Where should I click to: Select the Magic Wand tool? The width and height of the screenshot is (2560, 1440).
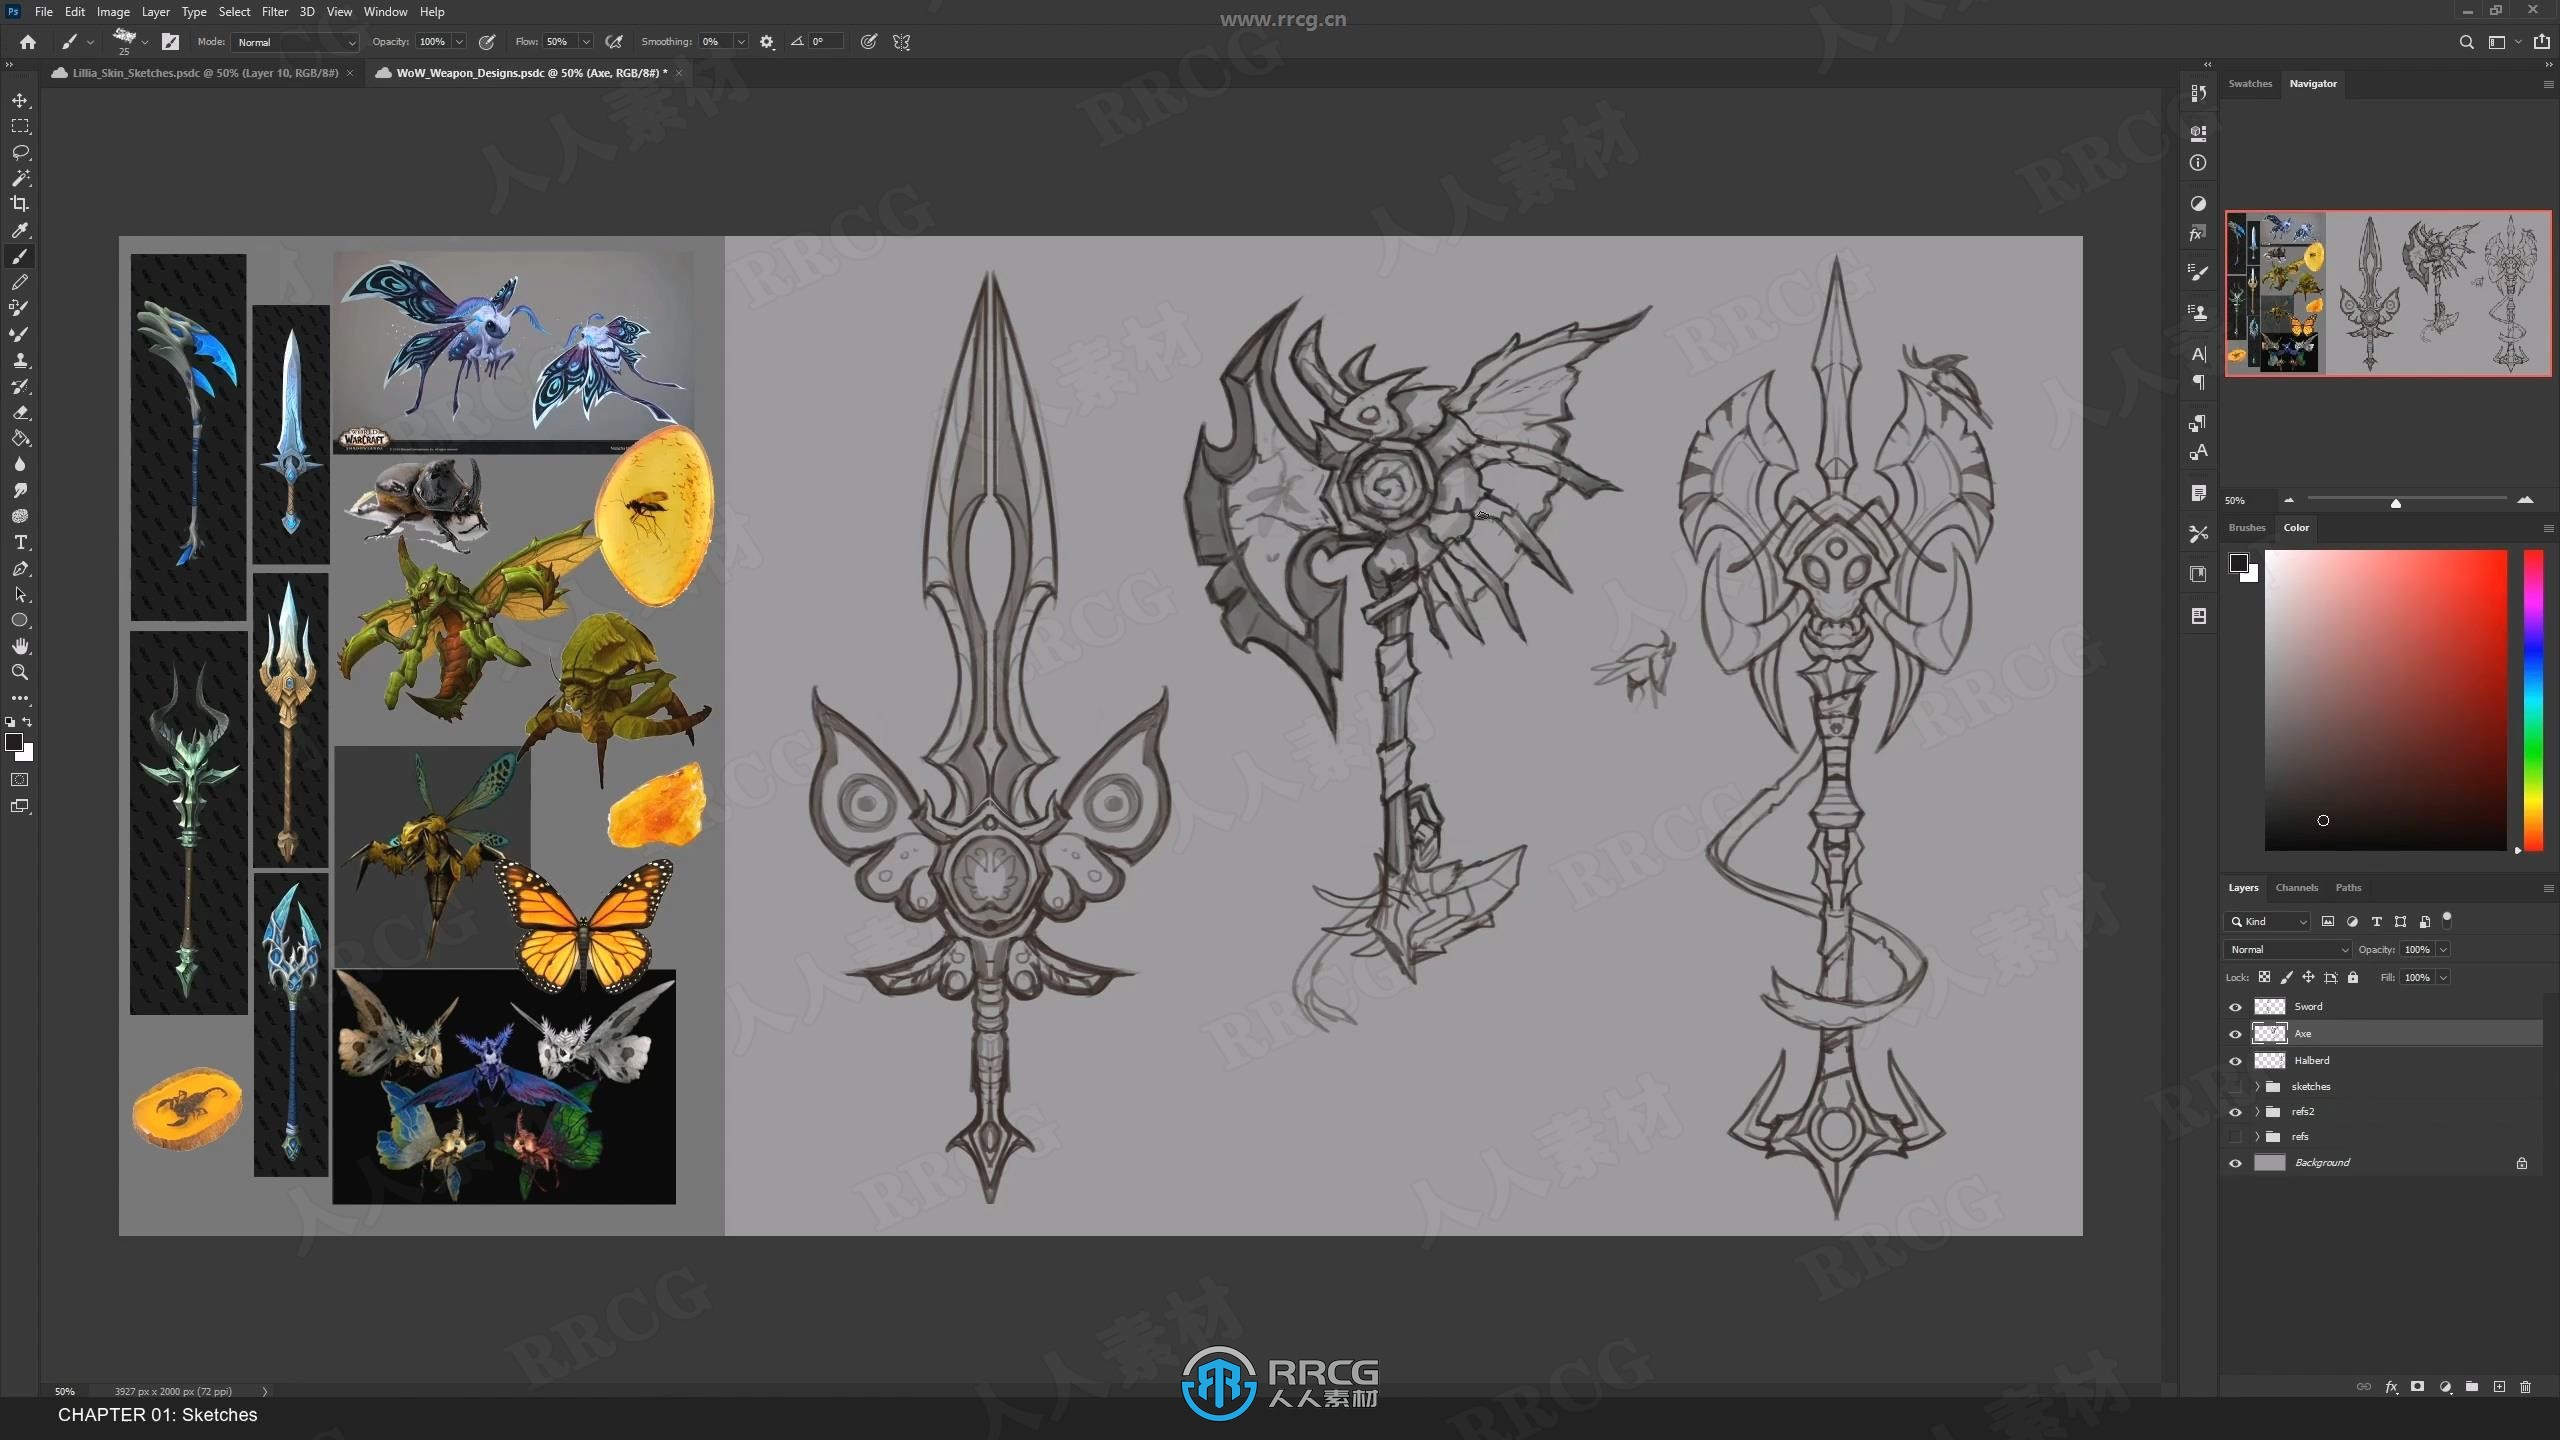tap(20, 178)
